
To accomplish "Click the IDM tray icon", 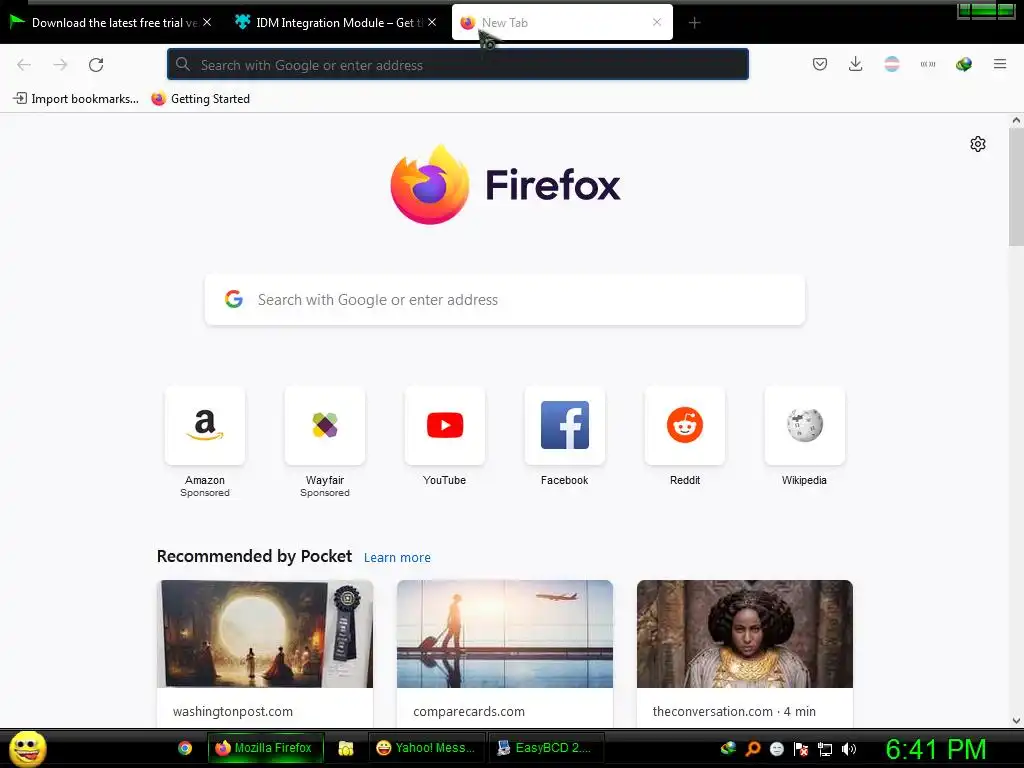I will tap(728, 748).
